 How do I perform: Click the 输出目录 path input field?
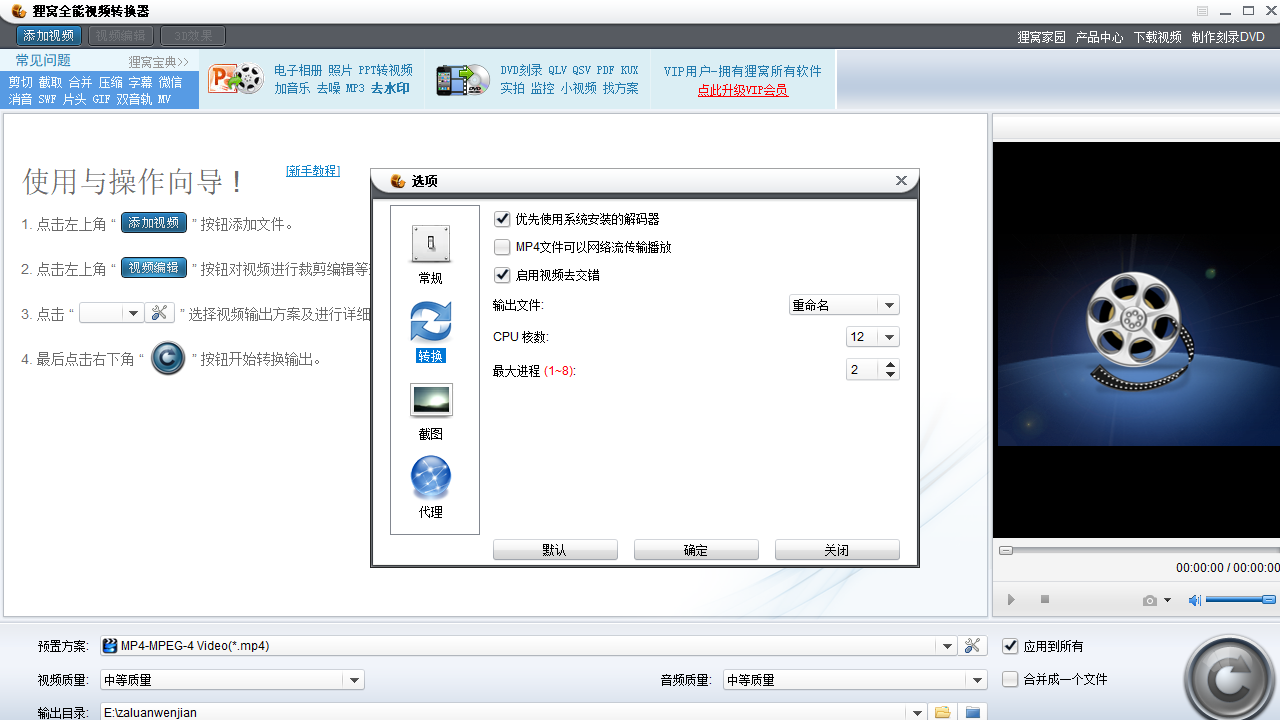[500, 713]
